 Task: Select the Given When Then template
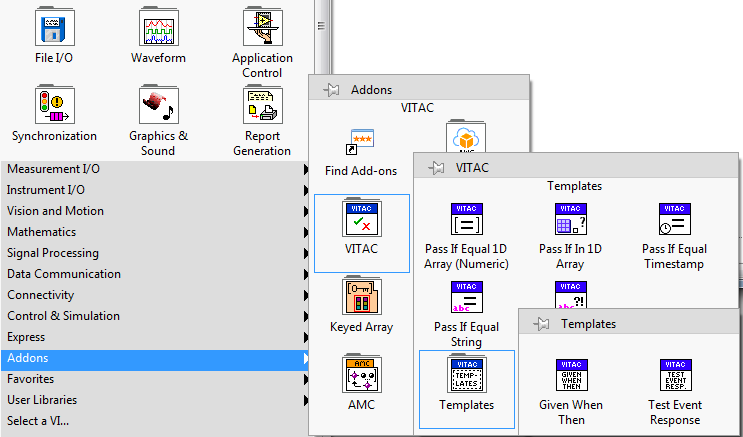(572, 375)
